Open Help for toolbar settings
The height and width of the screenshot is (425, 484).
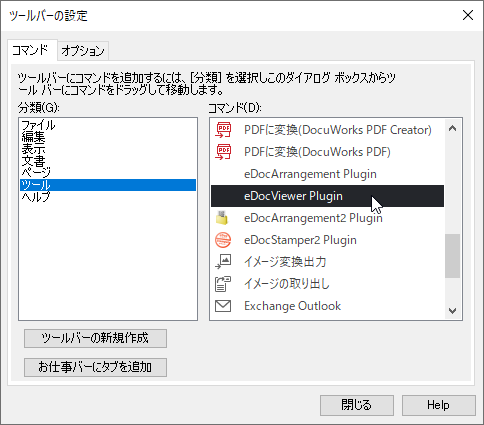click(439, 405)
